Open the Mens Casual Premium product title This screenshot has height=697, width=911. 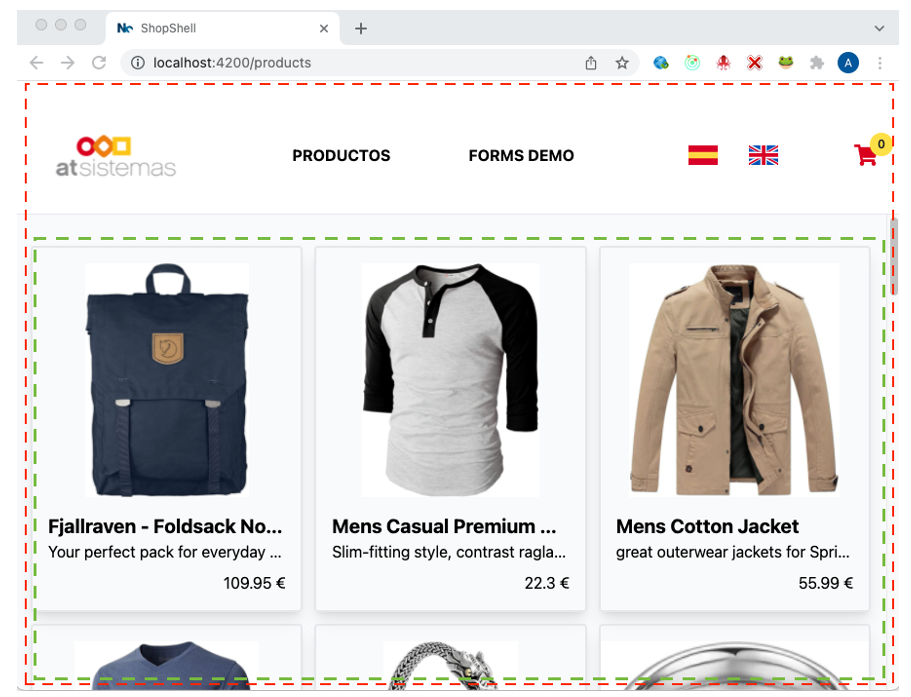tap(444, 526)
